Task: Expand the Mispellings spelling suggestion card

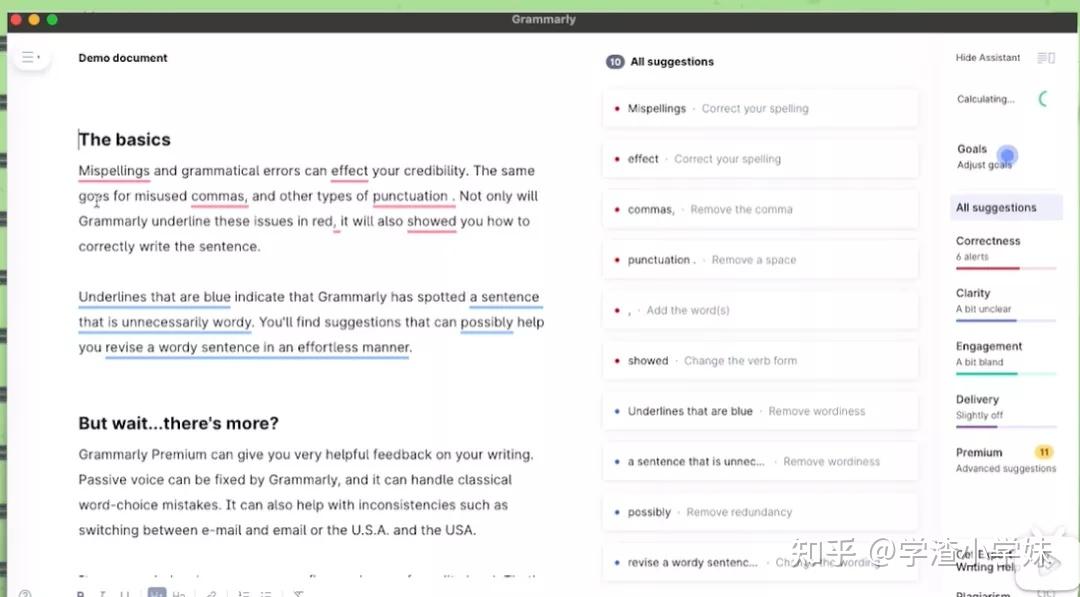Action: [760, 109]
